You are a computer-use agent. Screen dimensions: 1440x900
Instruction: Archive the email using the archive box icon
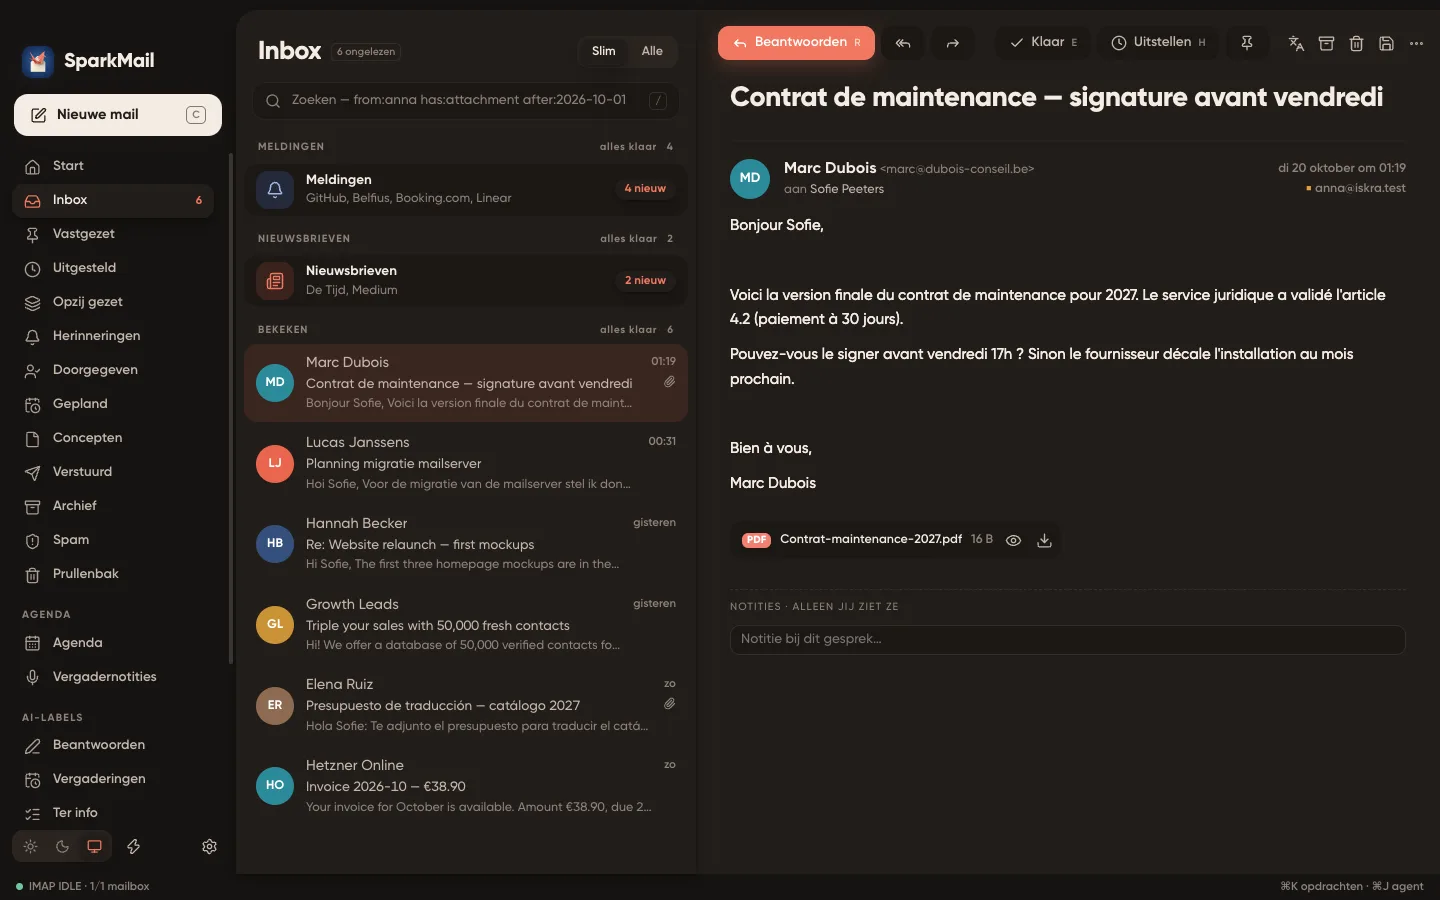(1326, 43)
